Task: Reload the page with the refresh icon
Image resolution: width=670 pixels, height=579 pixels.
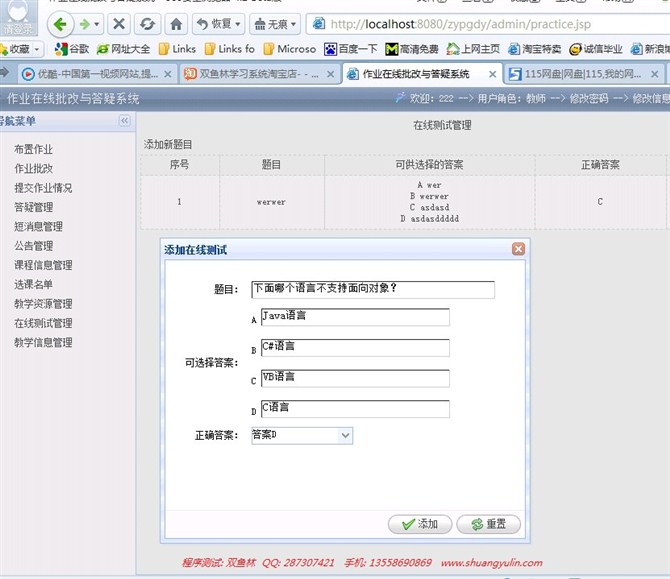Action: tap(147, 24)
